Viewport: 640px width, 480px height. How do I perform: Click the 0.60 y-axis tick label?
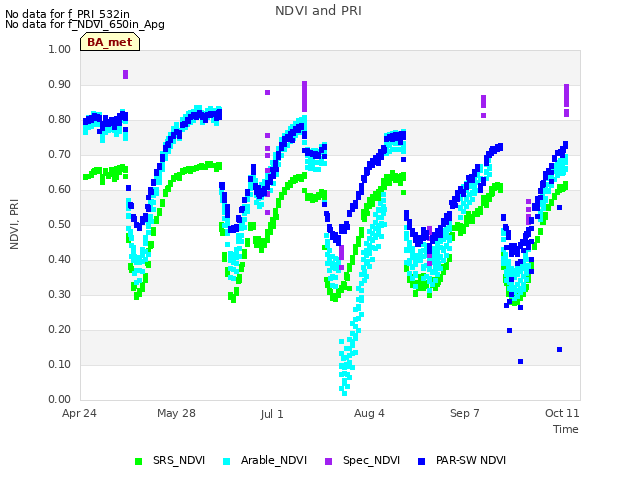[x=60, y=189]
